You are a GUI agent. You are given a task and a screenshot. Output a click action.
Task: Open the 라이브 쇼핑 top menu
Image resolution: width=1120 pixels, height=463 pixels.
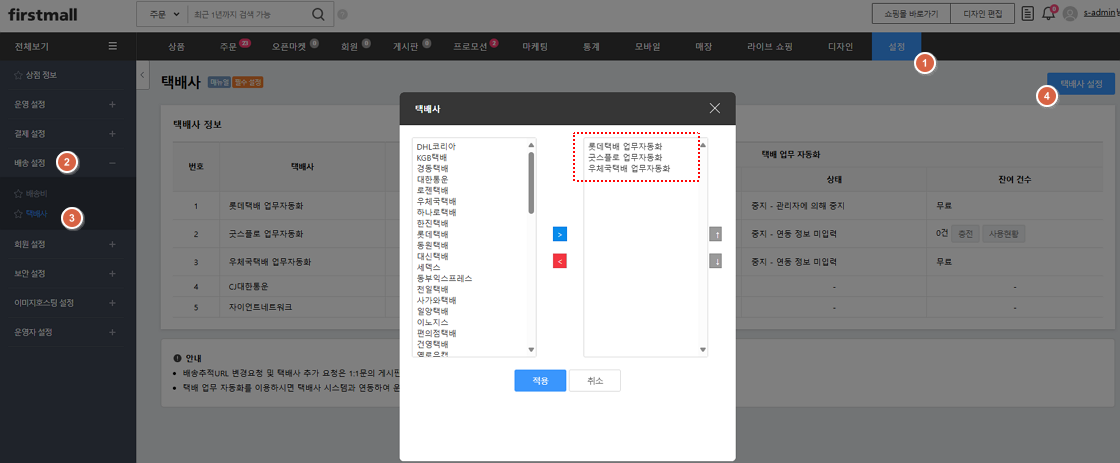click(x=769, y=46)
